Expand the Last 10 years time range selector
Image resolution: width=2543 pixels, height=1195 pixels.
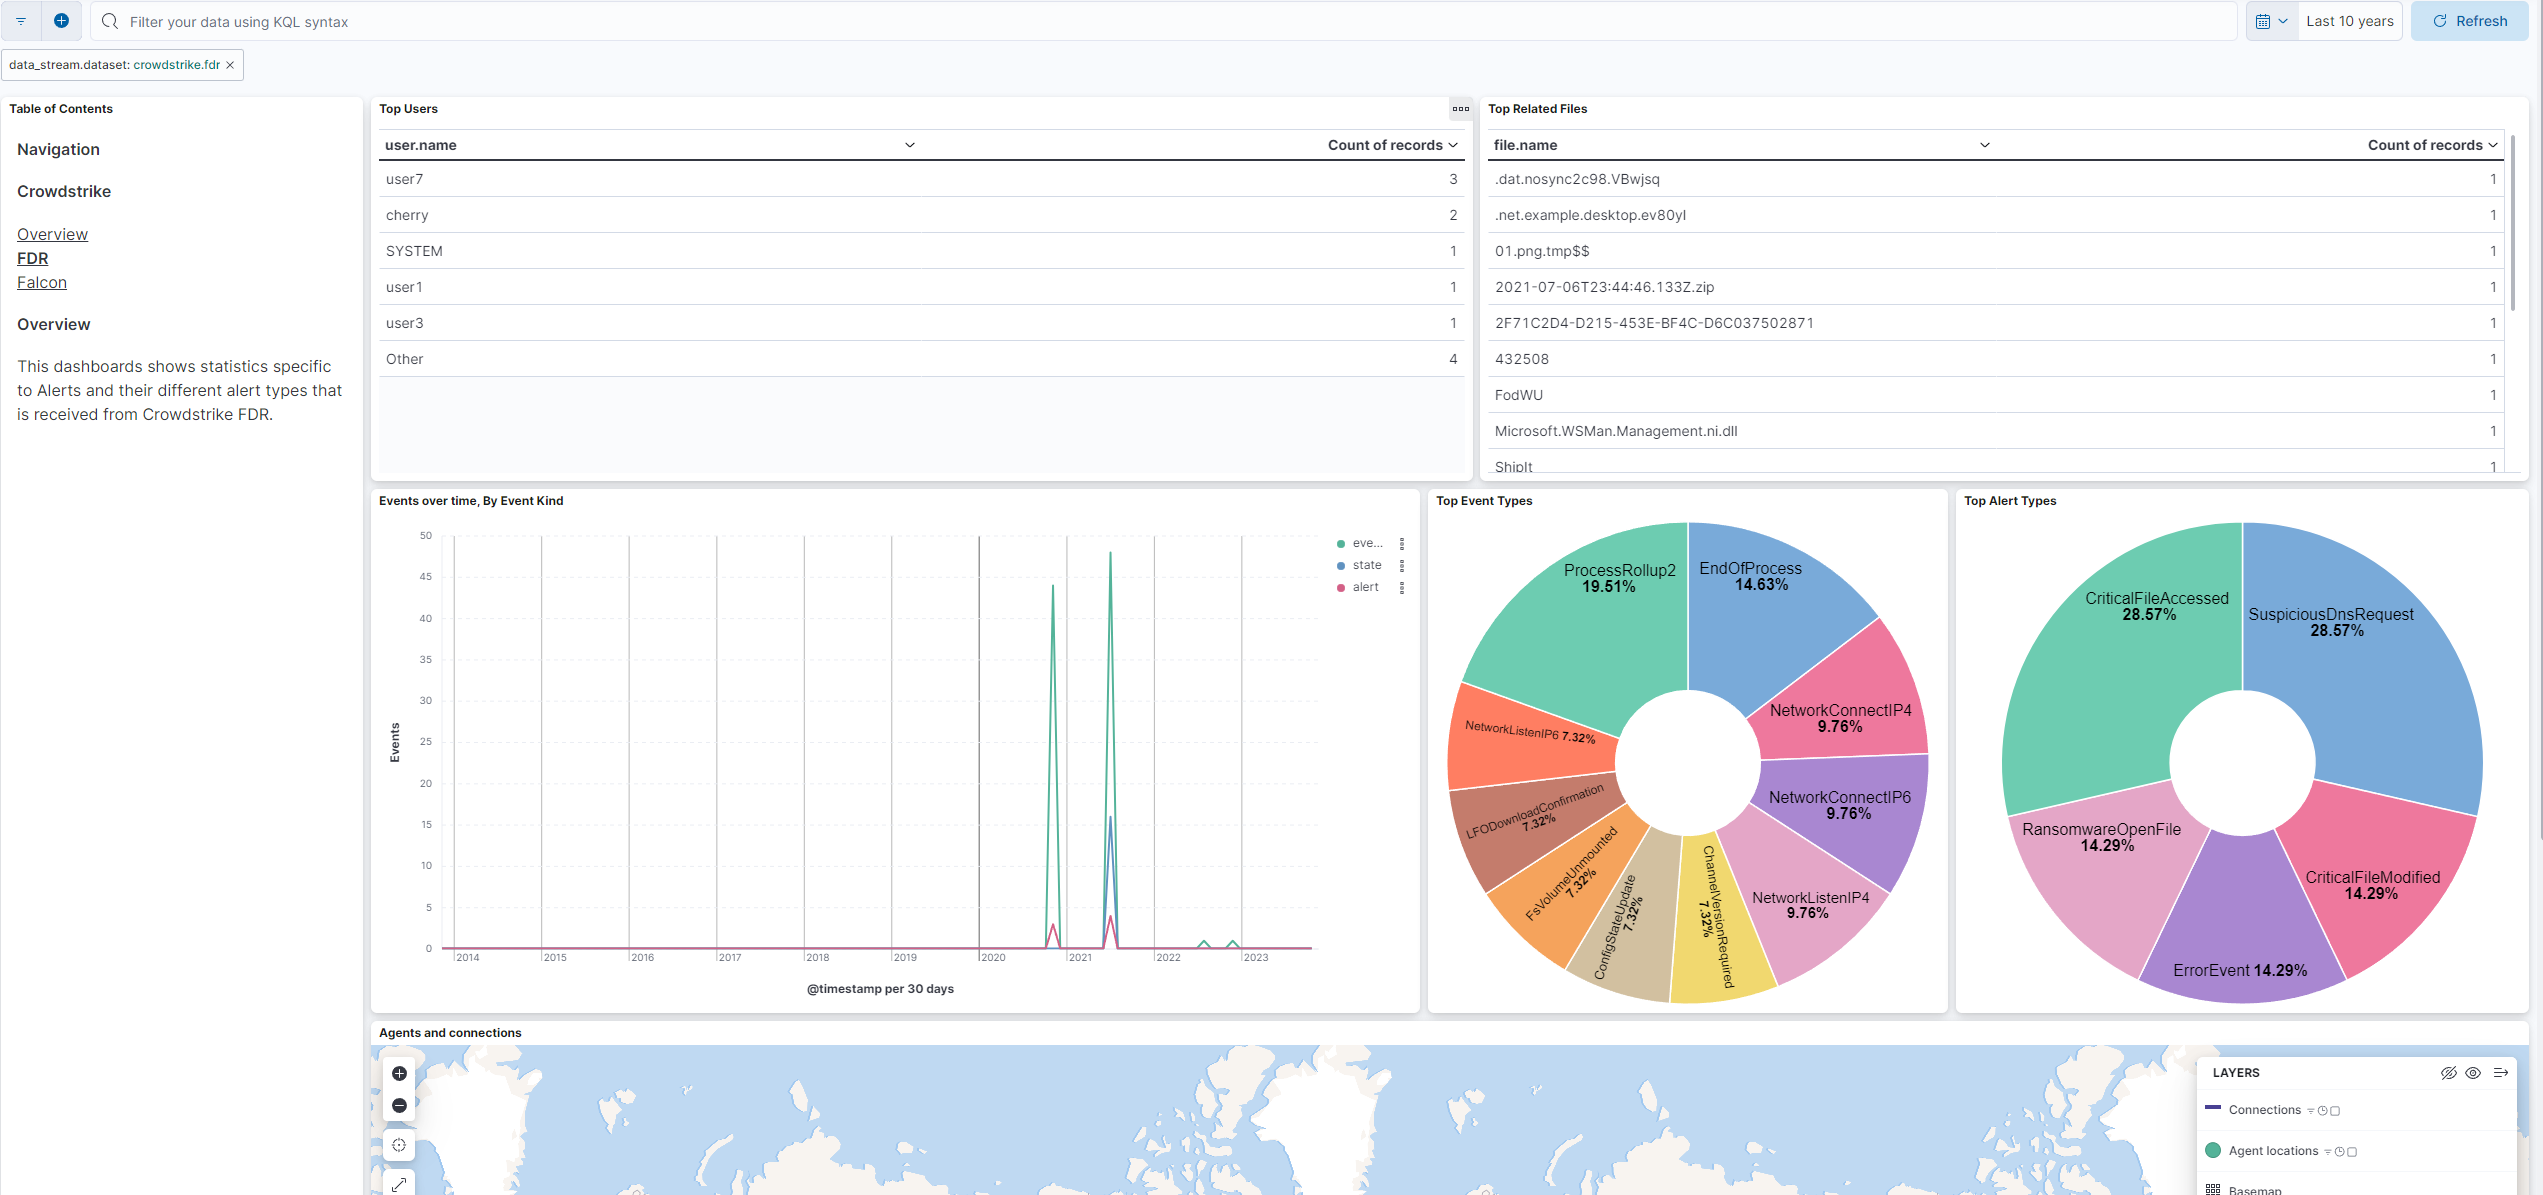pos(2349,20)
